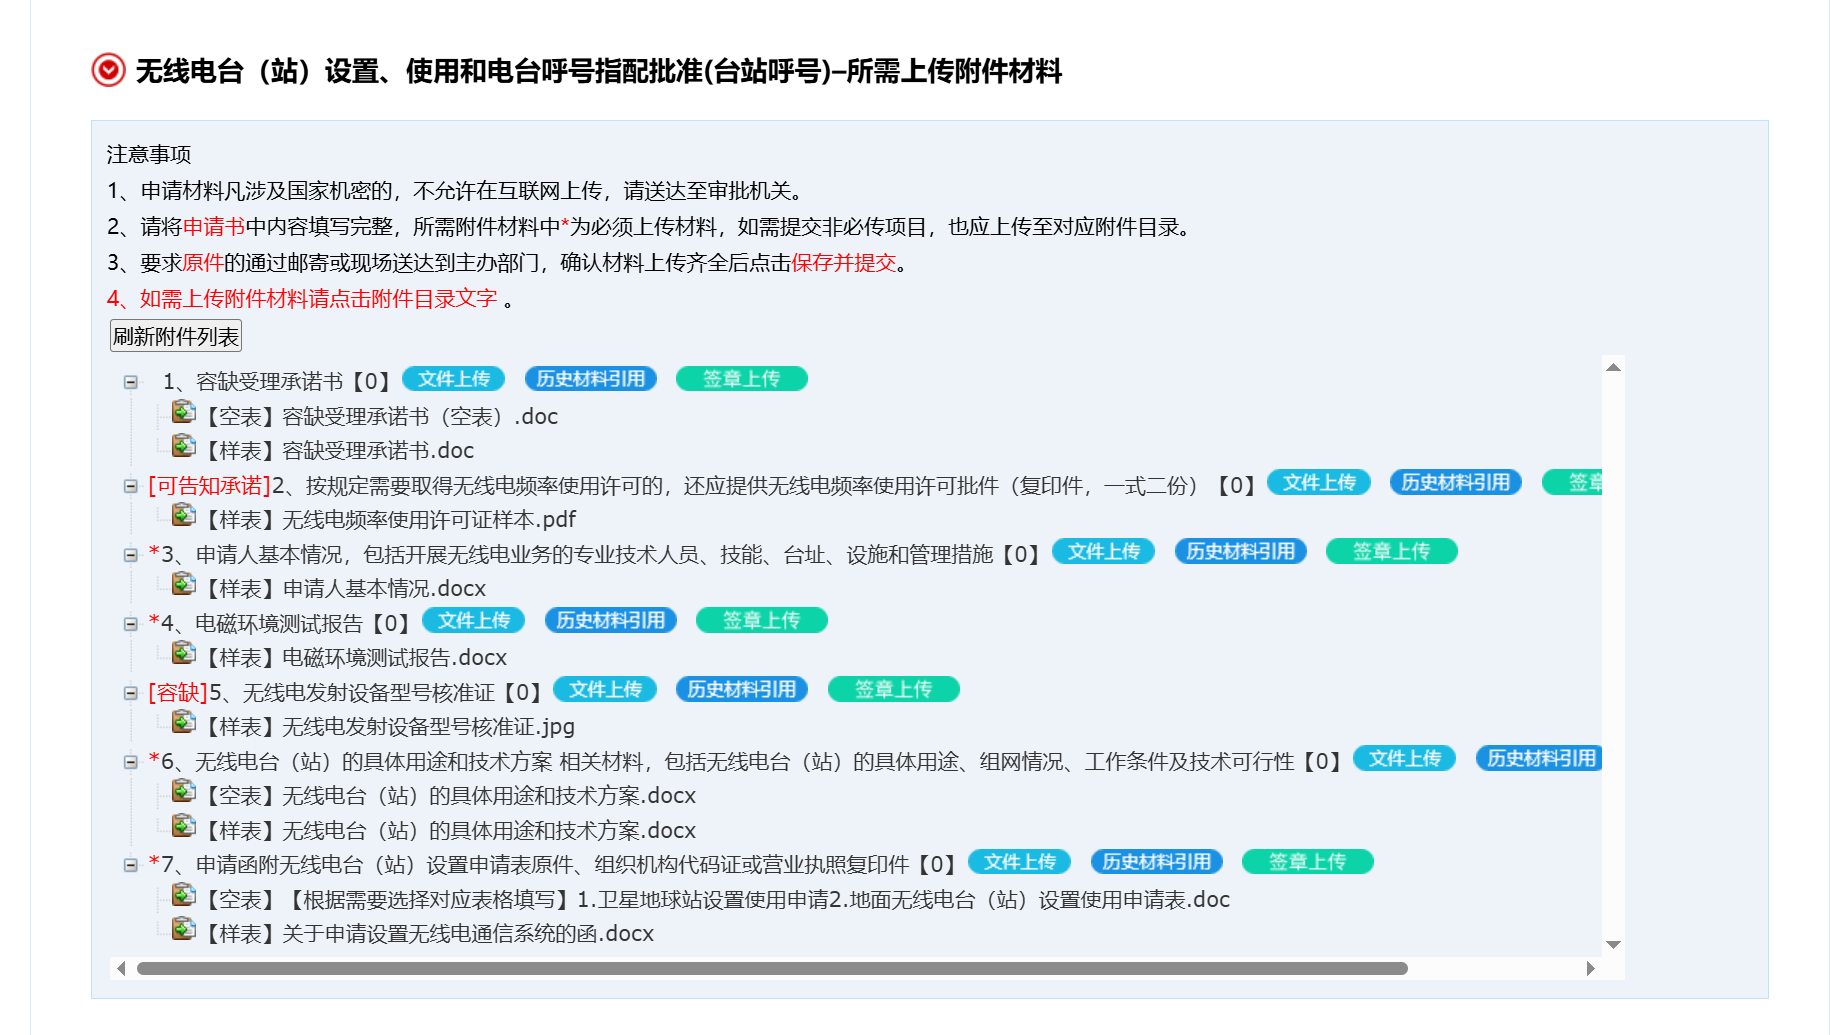
Task: Click 文件上传 for 电磁环境测试报告
Action: pos(473,621)
